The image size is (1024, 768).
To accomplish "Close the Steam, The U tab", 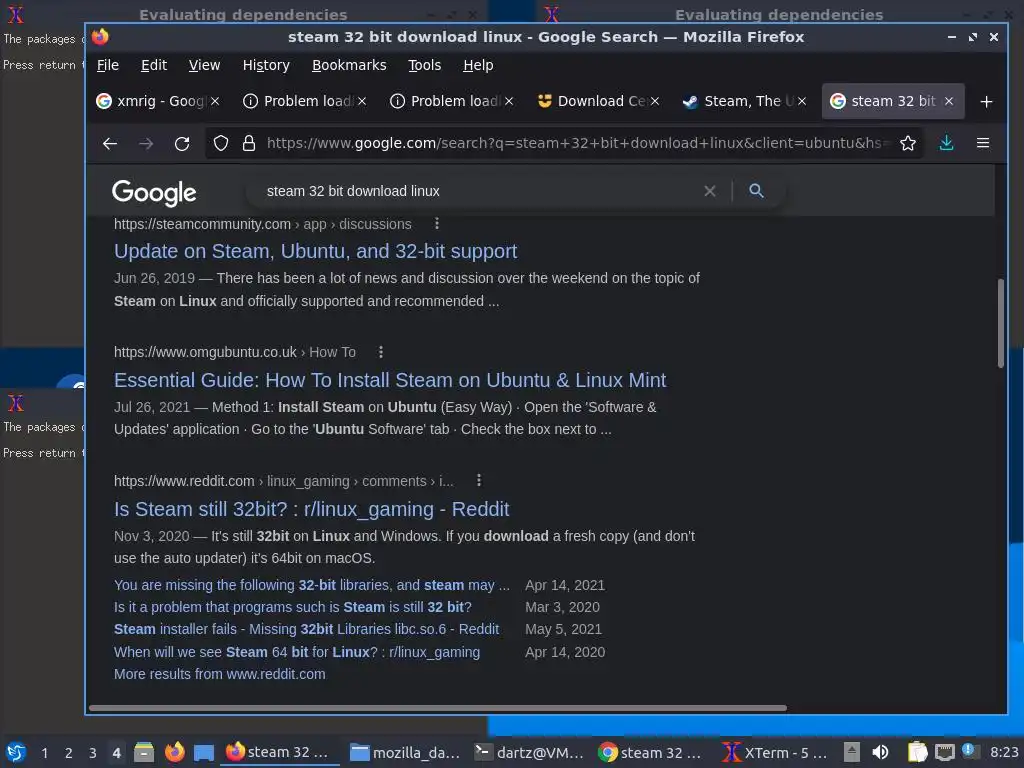I will 802,101.
